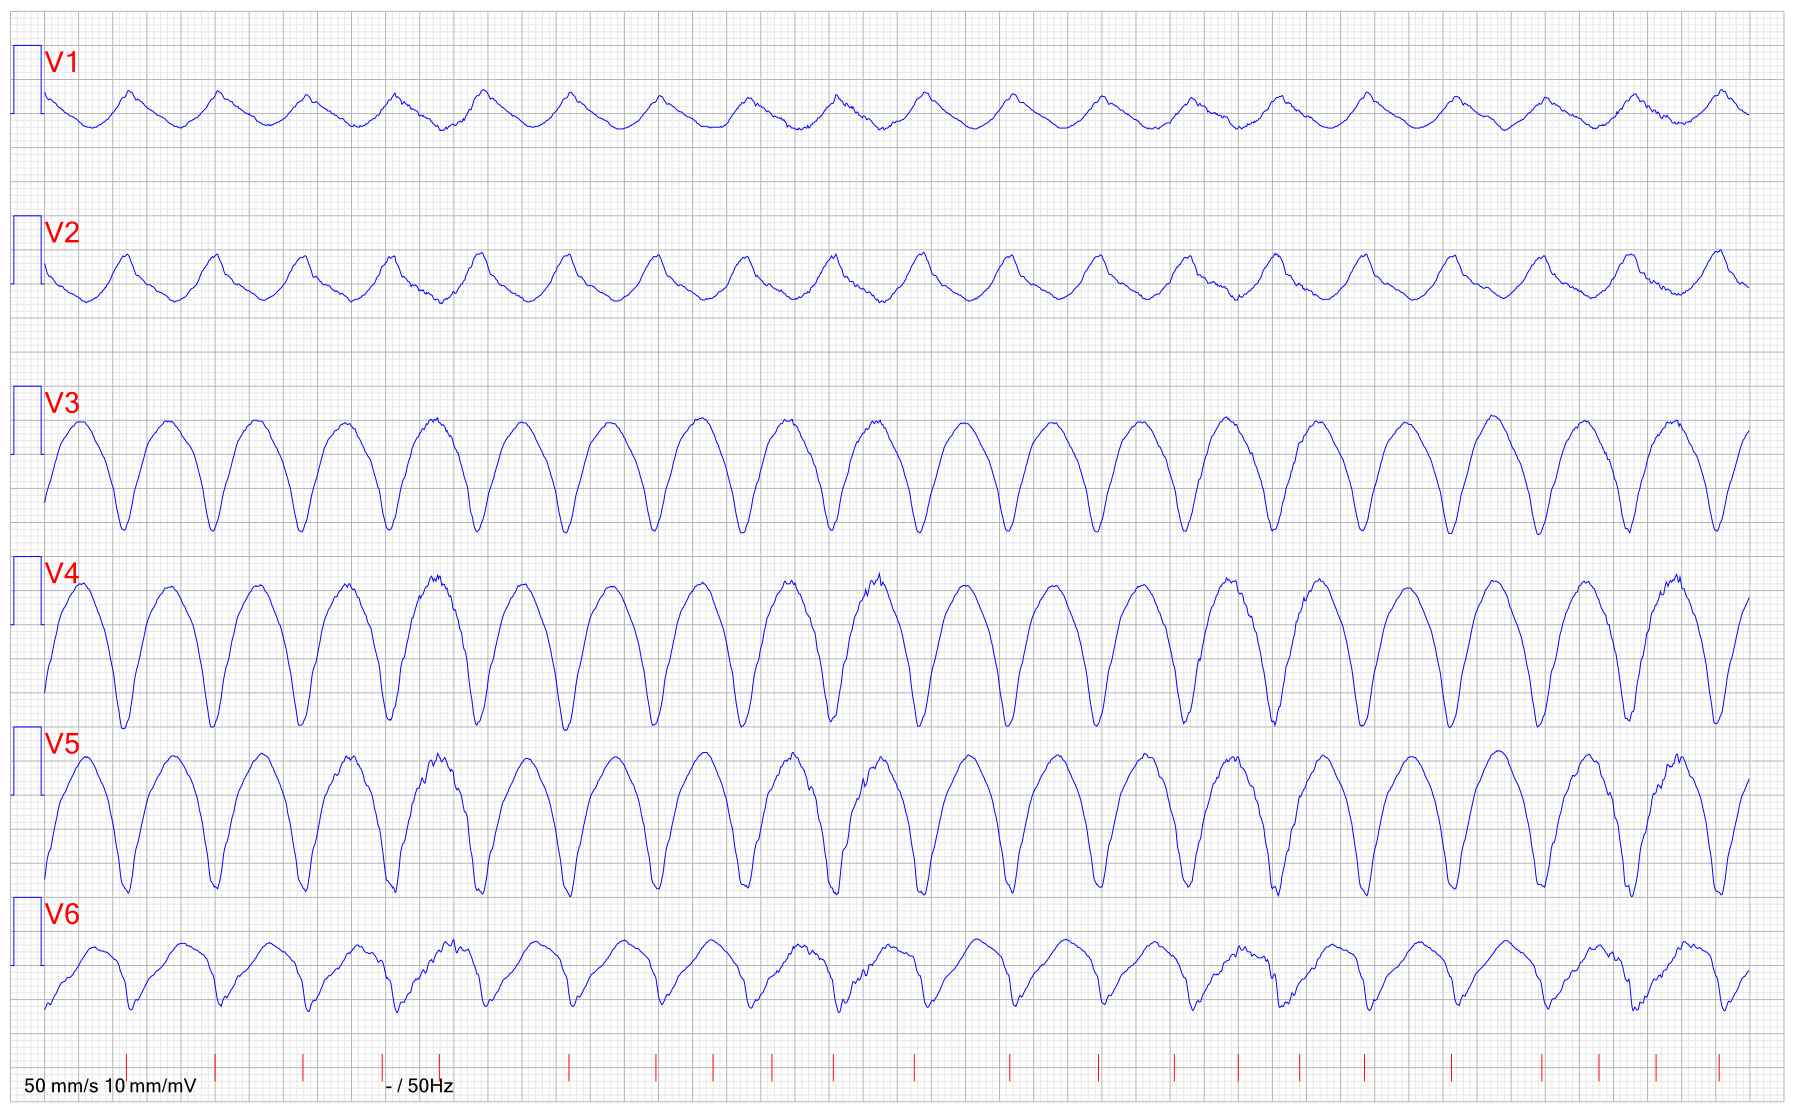Click the - / 50Hz filter text

420,1086
